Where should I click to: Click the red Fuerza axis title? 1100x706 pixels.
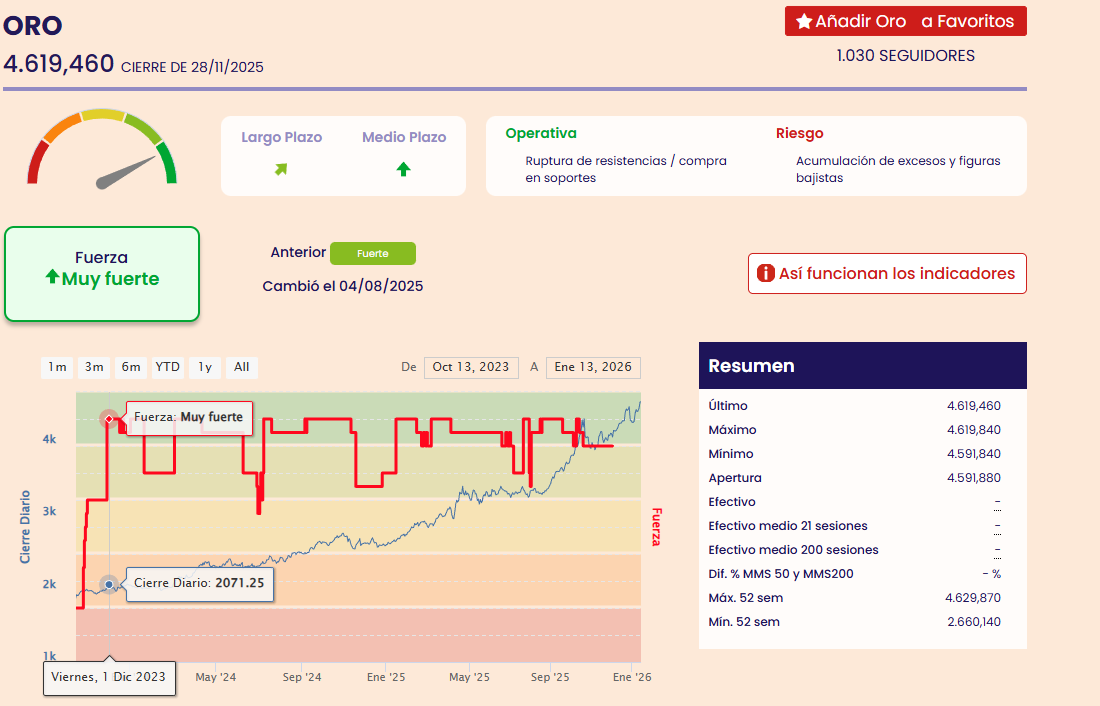point(656,527)
